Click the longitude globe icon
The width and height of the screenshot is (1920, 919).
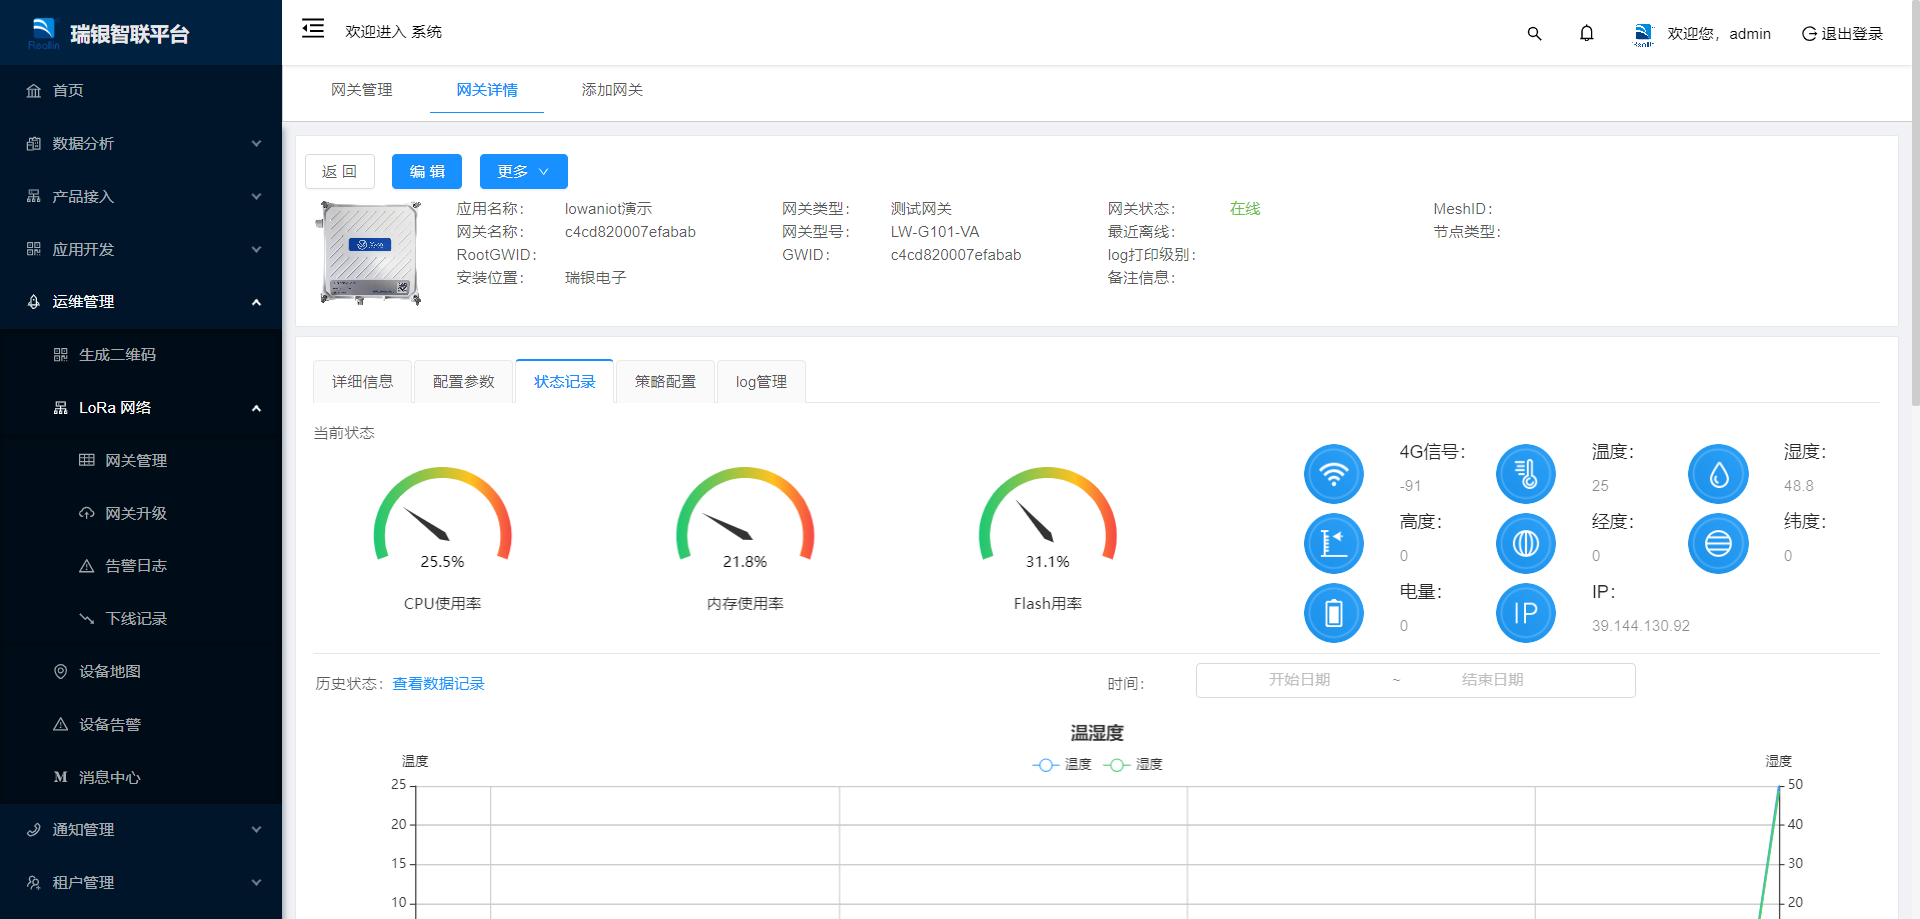(1525, 543)
